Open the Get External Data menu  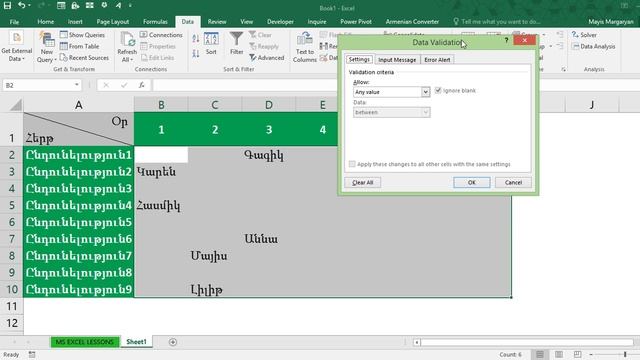16,47
